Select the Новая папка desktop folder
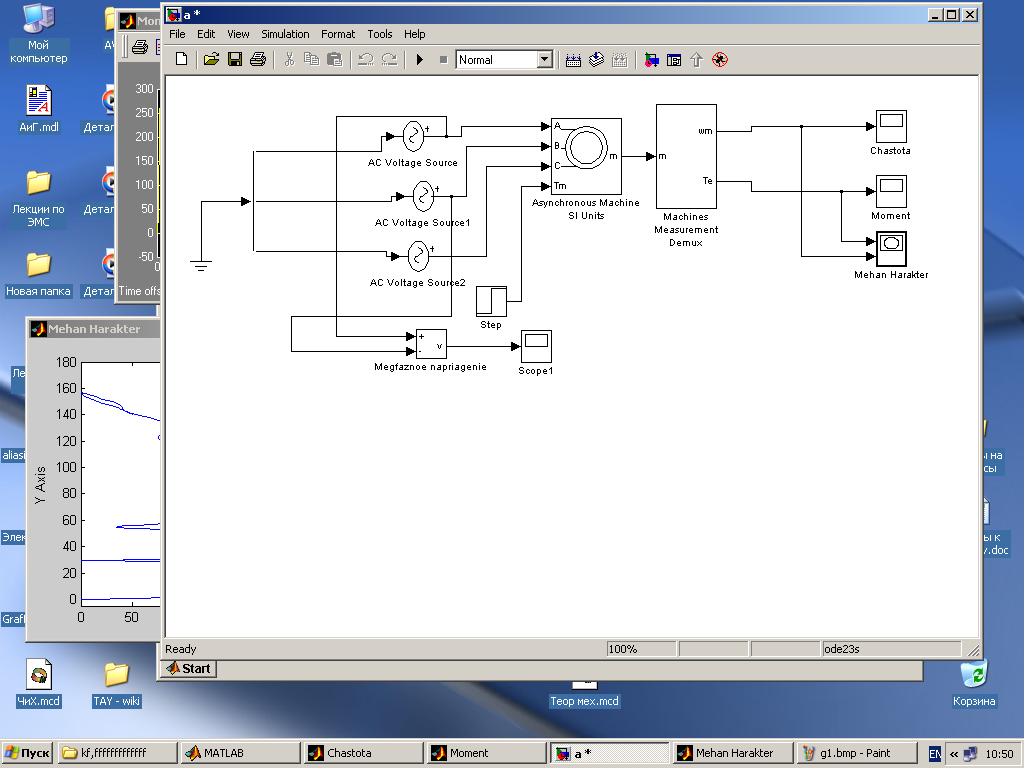 [39, 274]
